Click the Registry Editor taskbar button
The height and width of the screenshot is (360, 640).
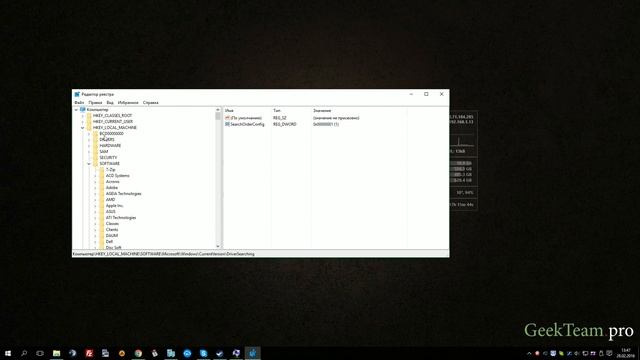point(253,353)
